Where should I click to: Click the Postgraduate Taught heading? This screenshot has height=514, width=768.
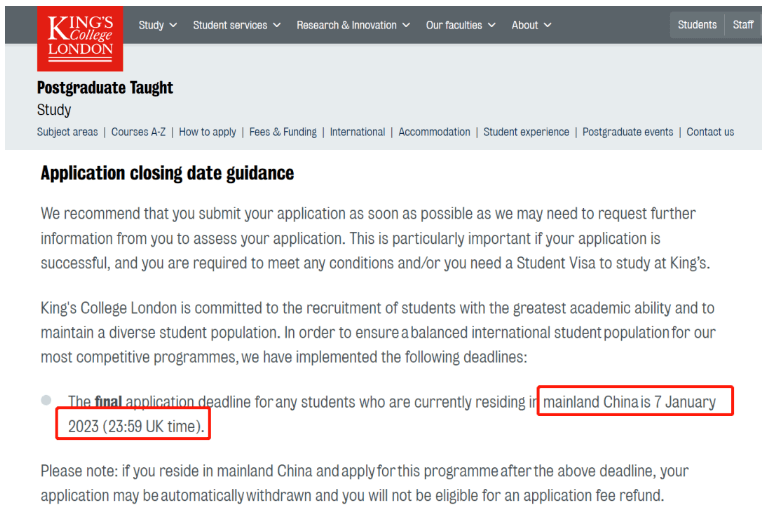click(105, 88)
